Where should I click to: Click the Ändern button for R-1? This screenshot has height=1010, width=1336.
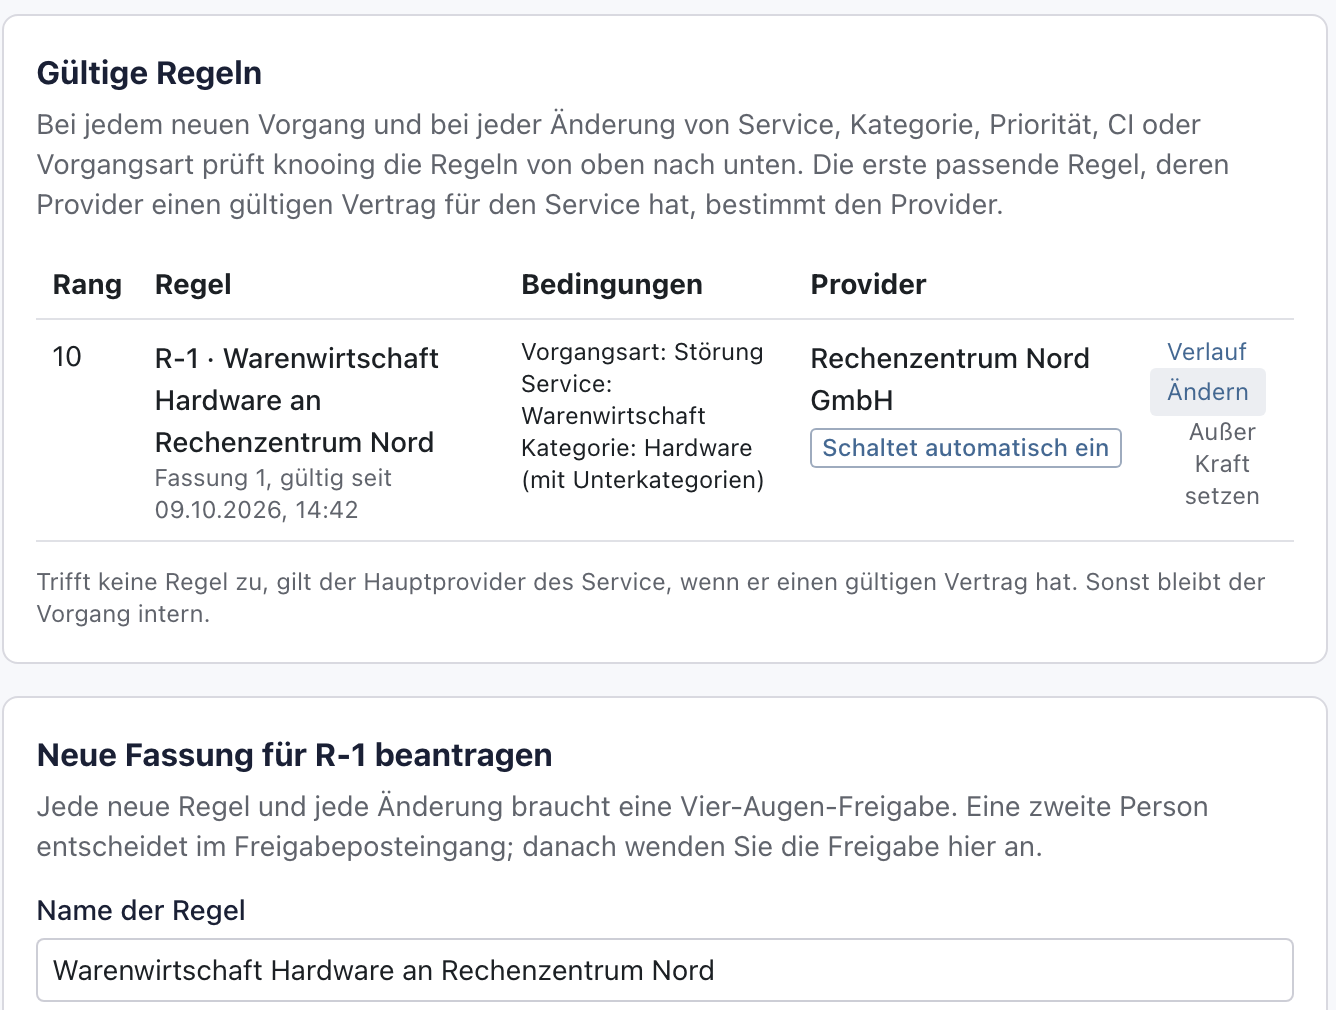1207,392
